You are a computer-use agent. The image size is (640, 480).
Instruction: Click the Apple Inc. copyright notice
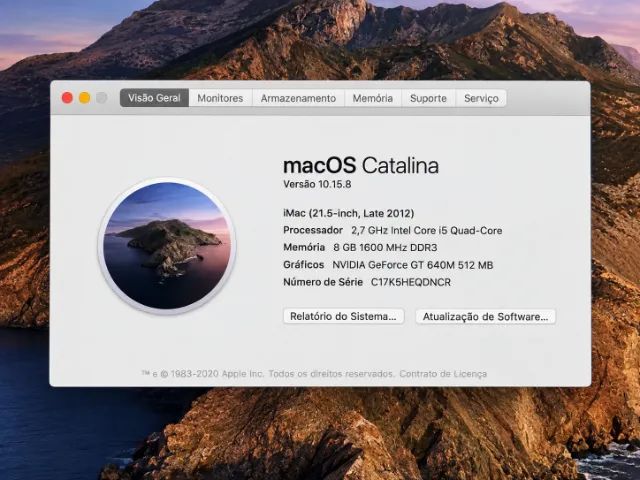(x=267, y=373)
